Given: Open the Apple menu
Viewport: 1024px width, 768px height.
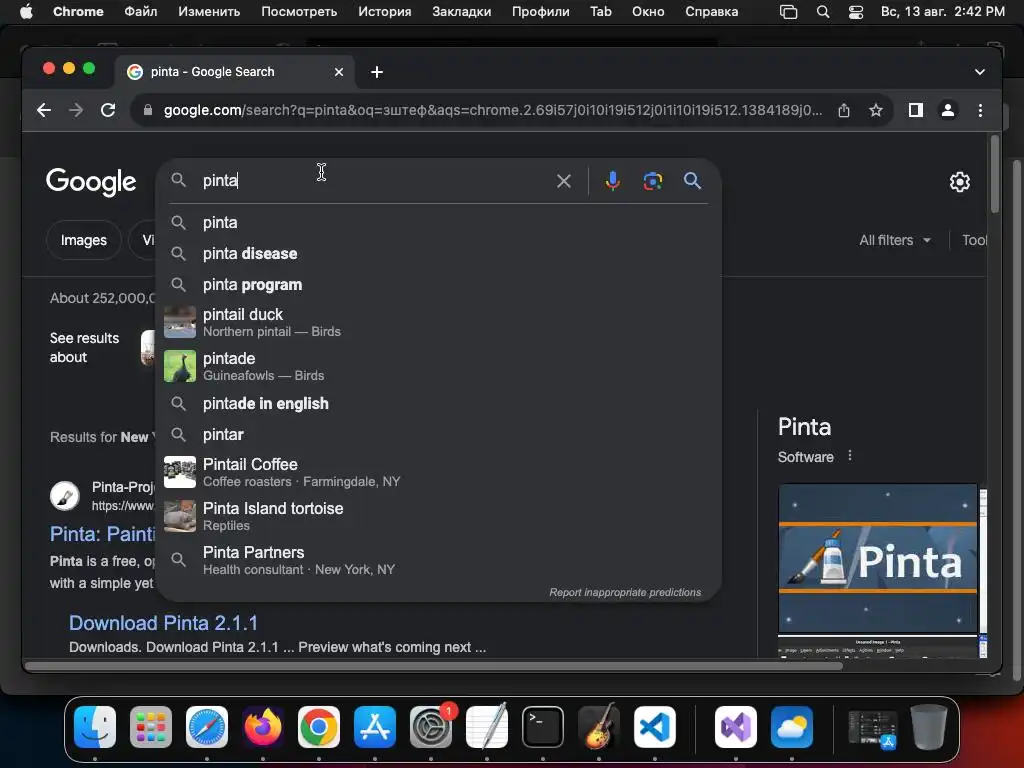Looking at the screenshot, I should tap(26, 12).
